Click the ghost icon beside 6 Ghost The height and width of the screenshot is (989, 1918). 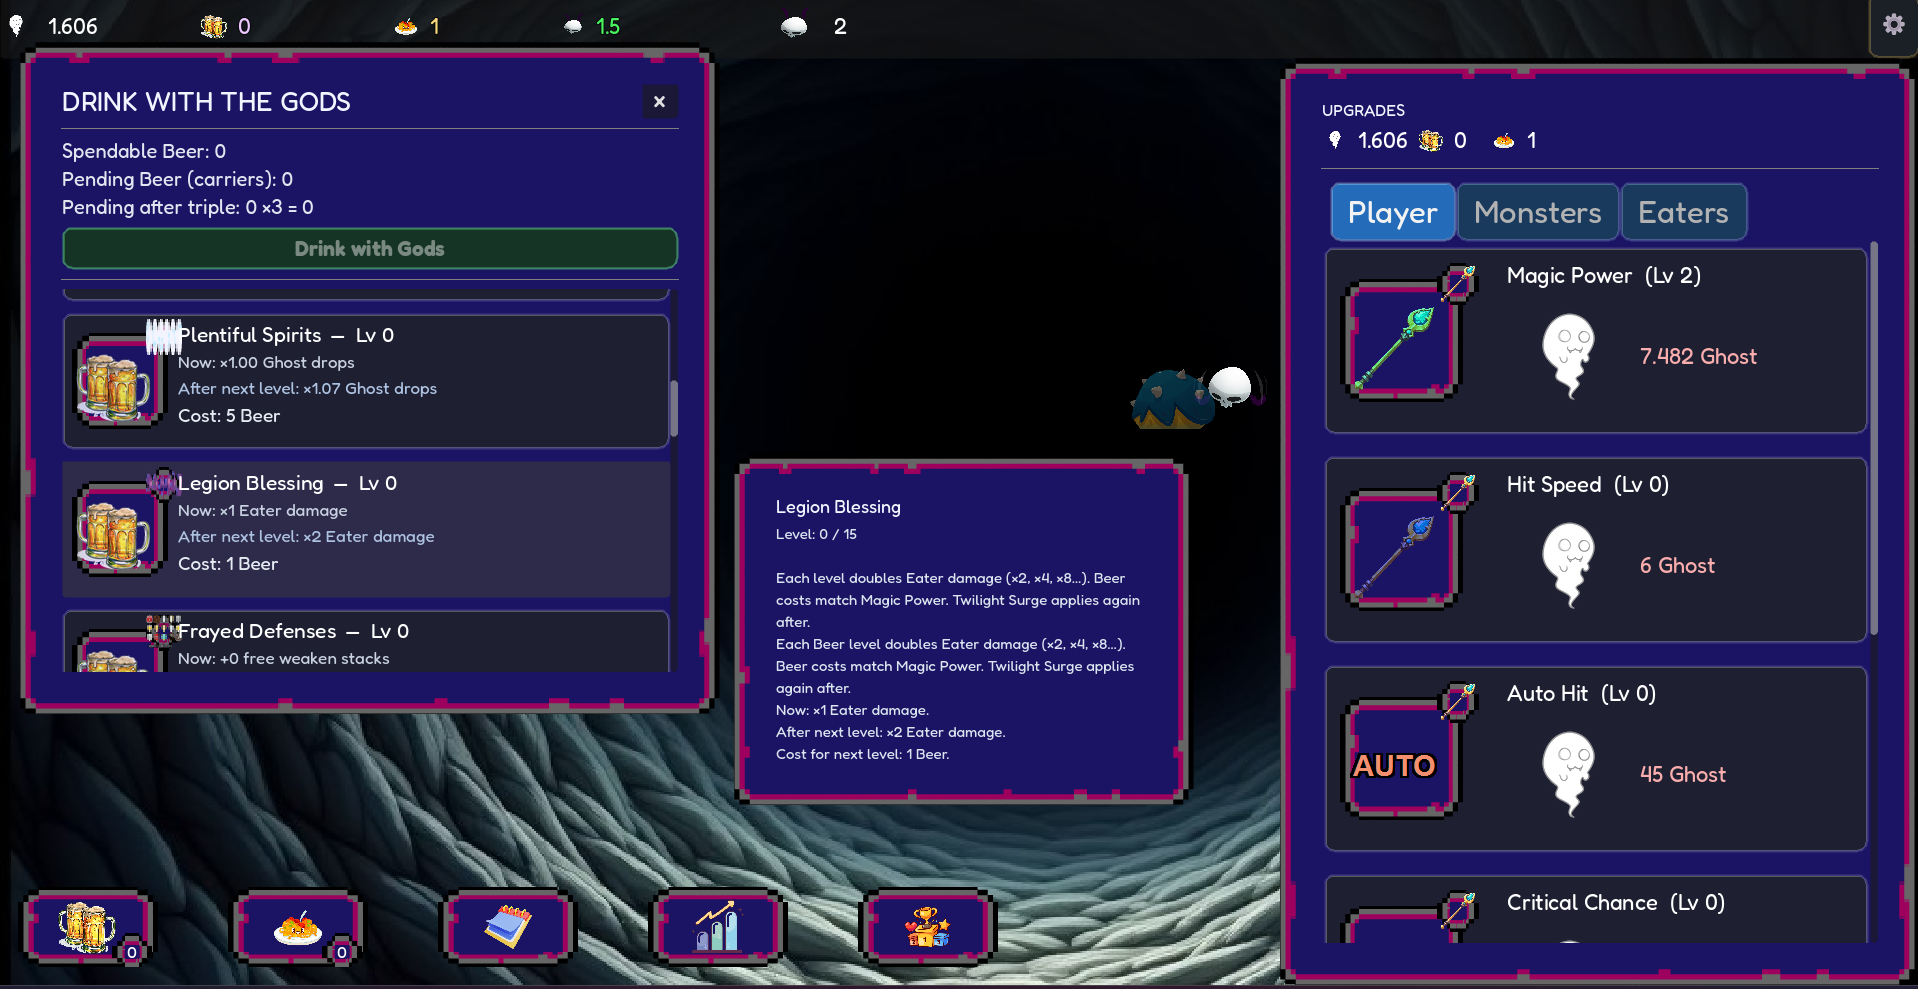[x=1568, y=565]
